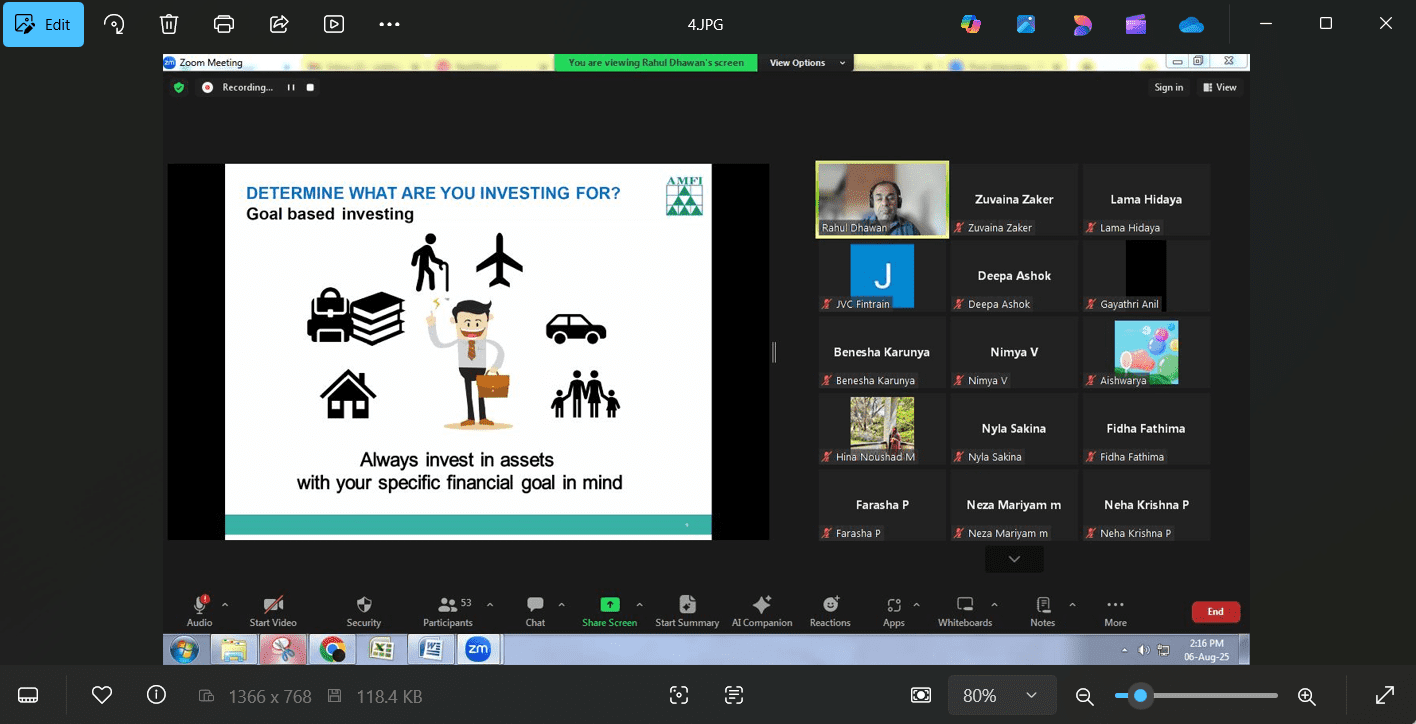This screenshot has height=724, width=1416.
Task: Click the scan text icon
Action: 734,695
